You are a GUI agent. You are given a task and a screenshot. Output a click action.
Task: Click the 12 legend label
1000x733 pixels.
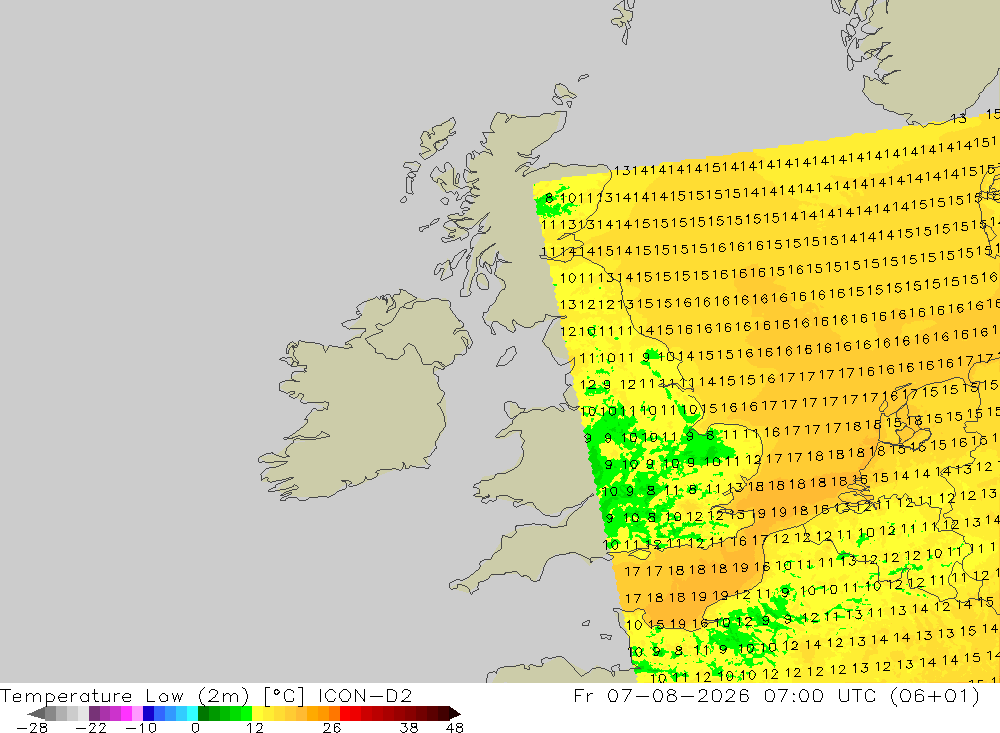pyautogui.click(x=255, y=728)
